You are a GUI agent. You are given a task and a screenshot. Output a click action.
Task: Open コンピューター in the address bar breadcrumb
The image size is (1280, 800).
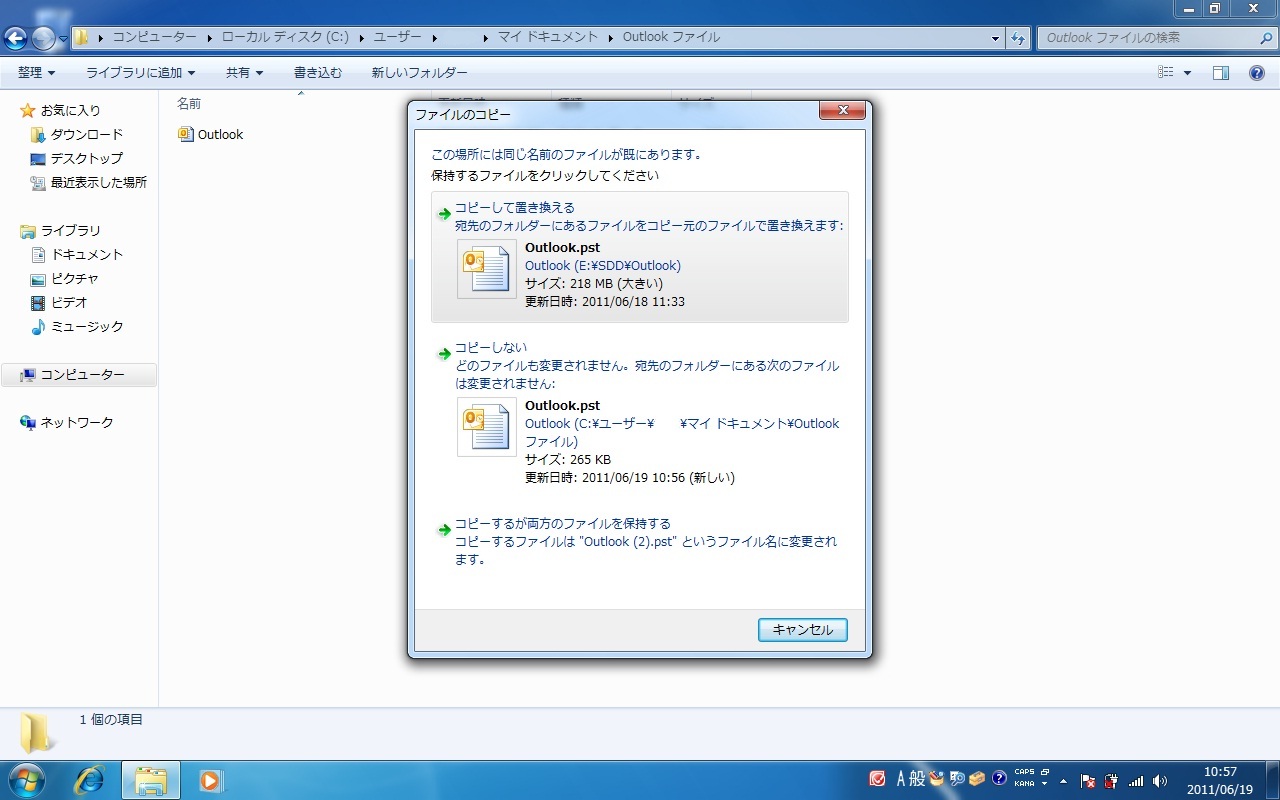click(x=154, y=38)
